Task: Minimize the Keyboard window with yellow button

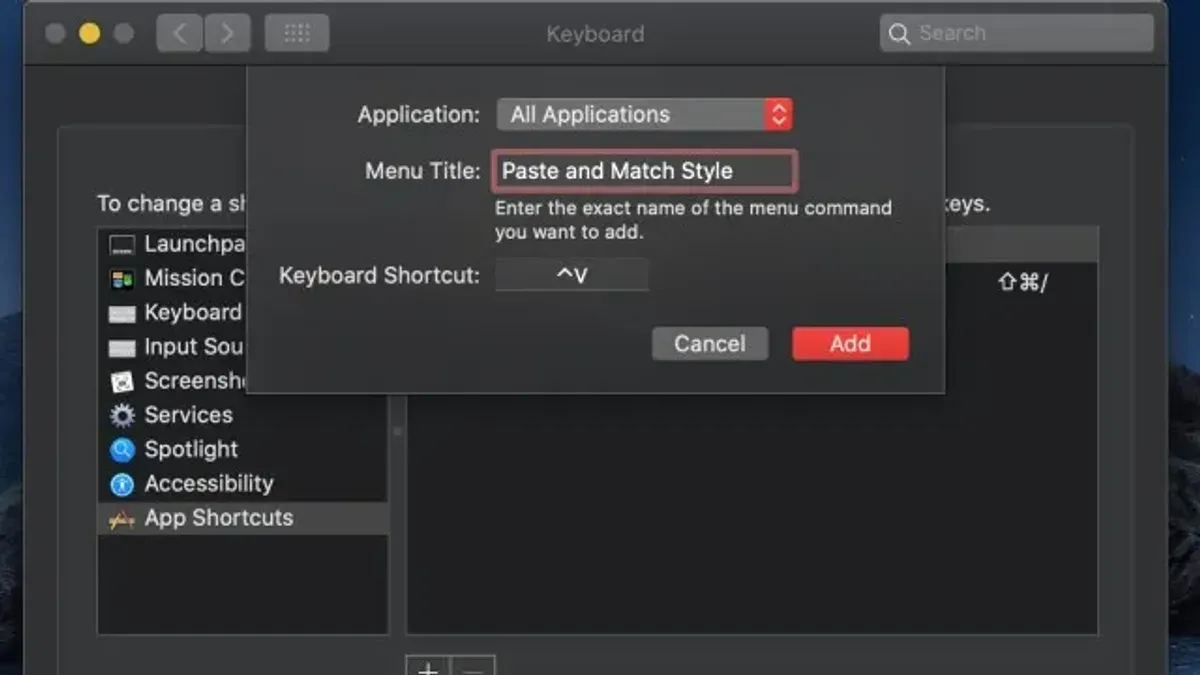Action: click(x=89, y=34)
